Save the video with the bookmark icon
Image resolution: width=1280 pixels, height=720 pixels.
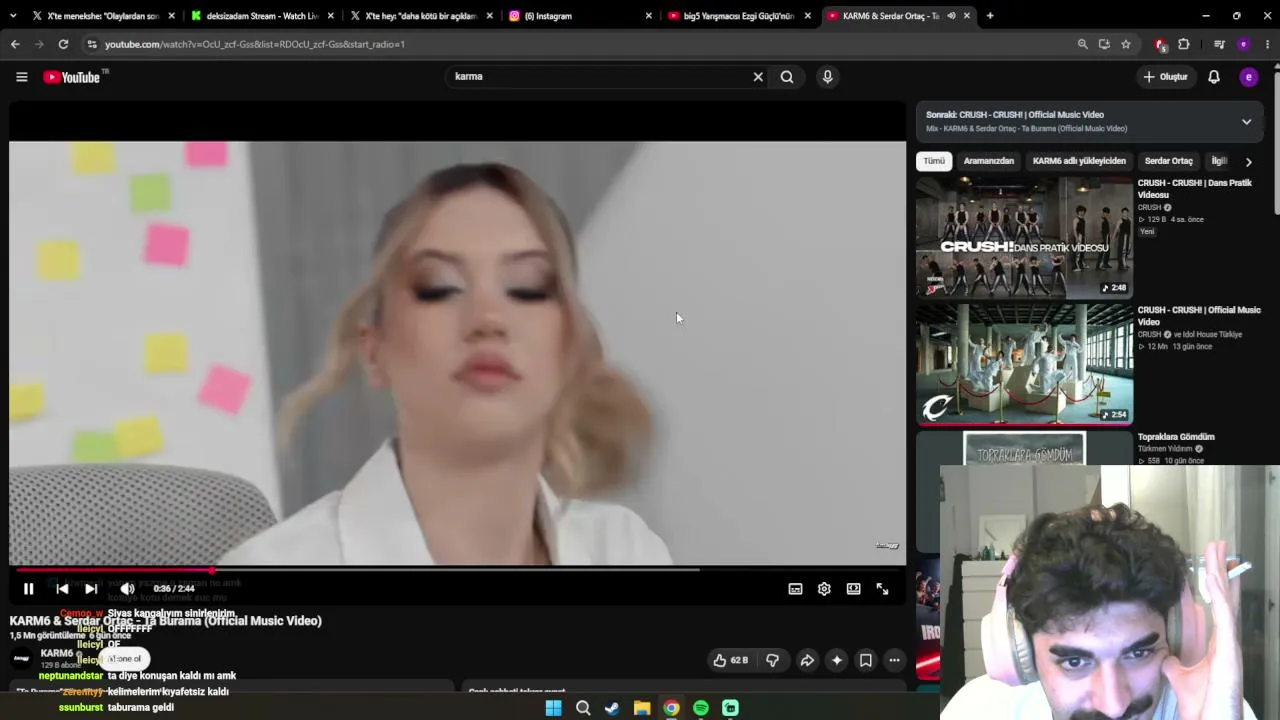866,660
